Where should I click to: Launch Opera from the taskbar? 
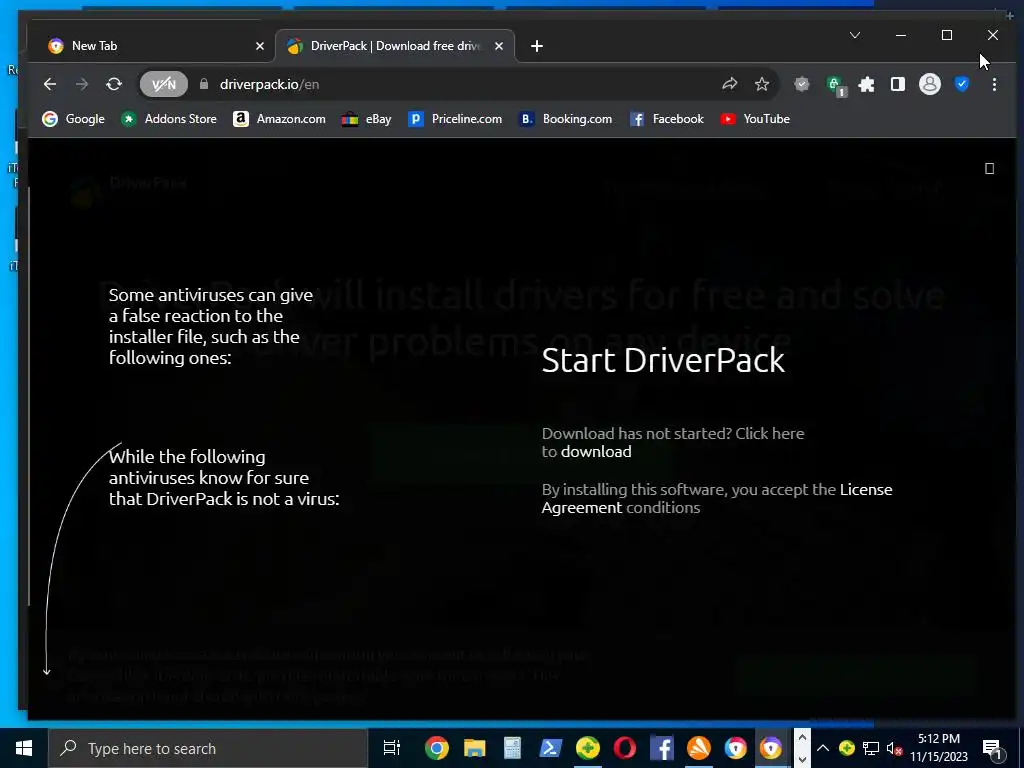[625, 748]
